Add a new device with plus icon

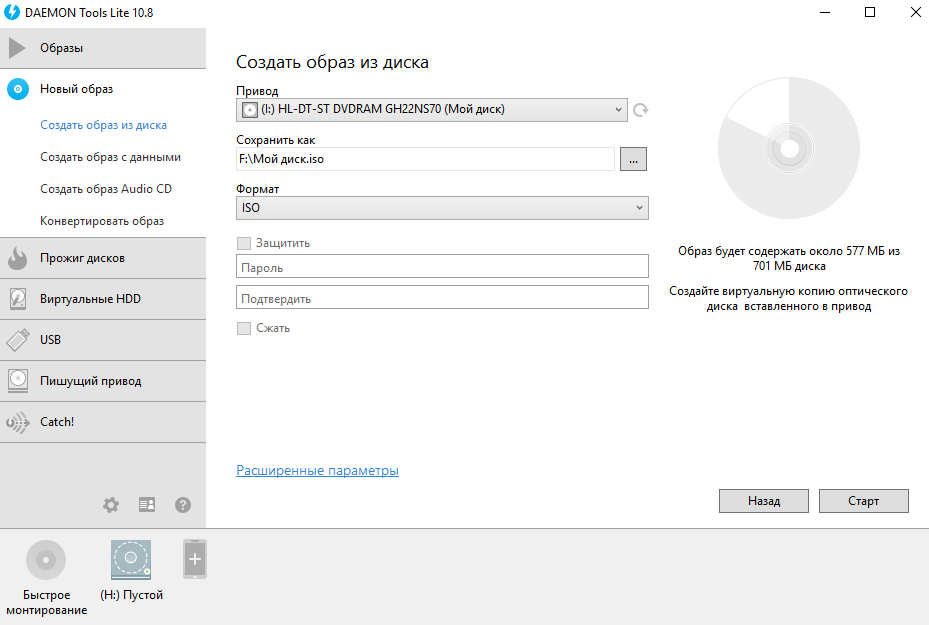(195, 560)
